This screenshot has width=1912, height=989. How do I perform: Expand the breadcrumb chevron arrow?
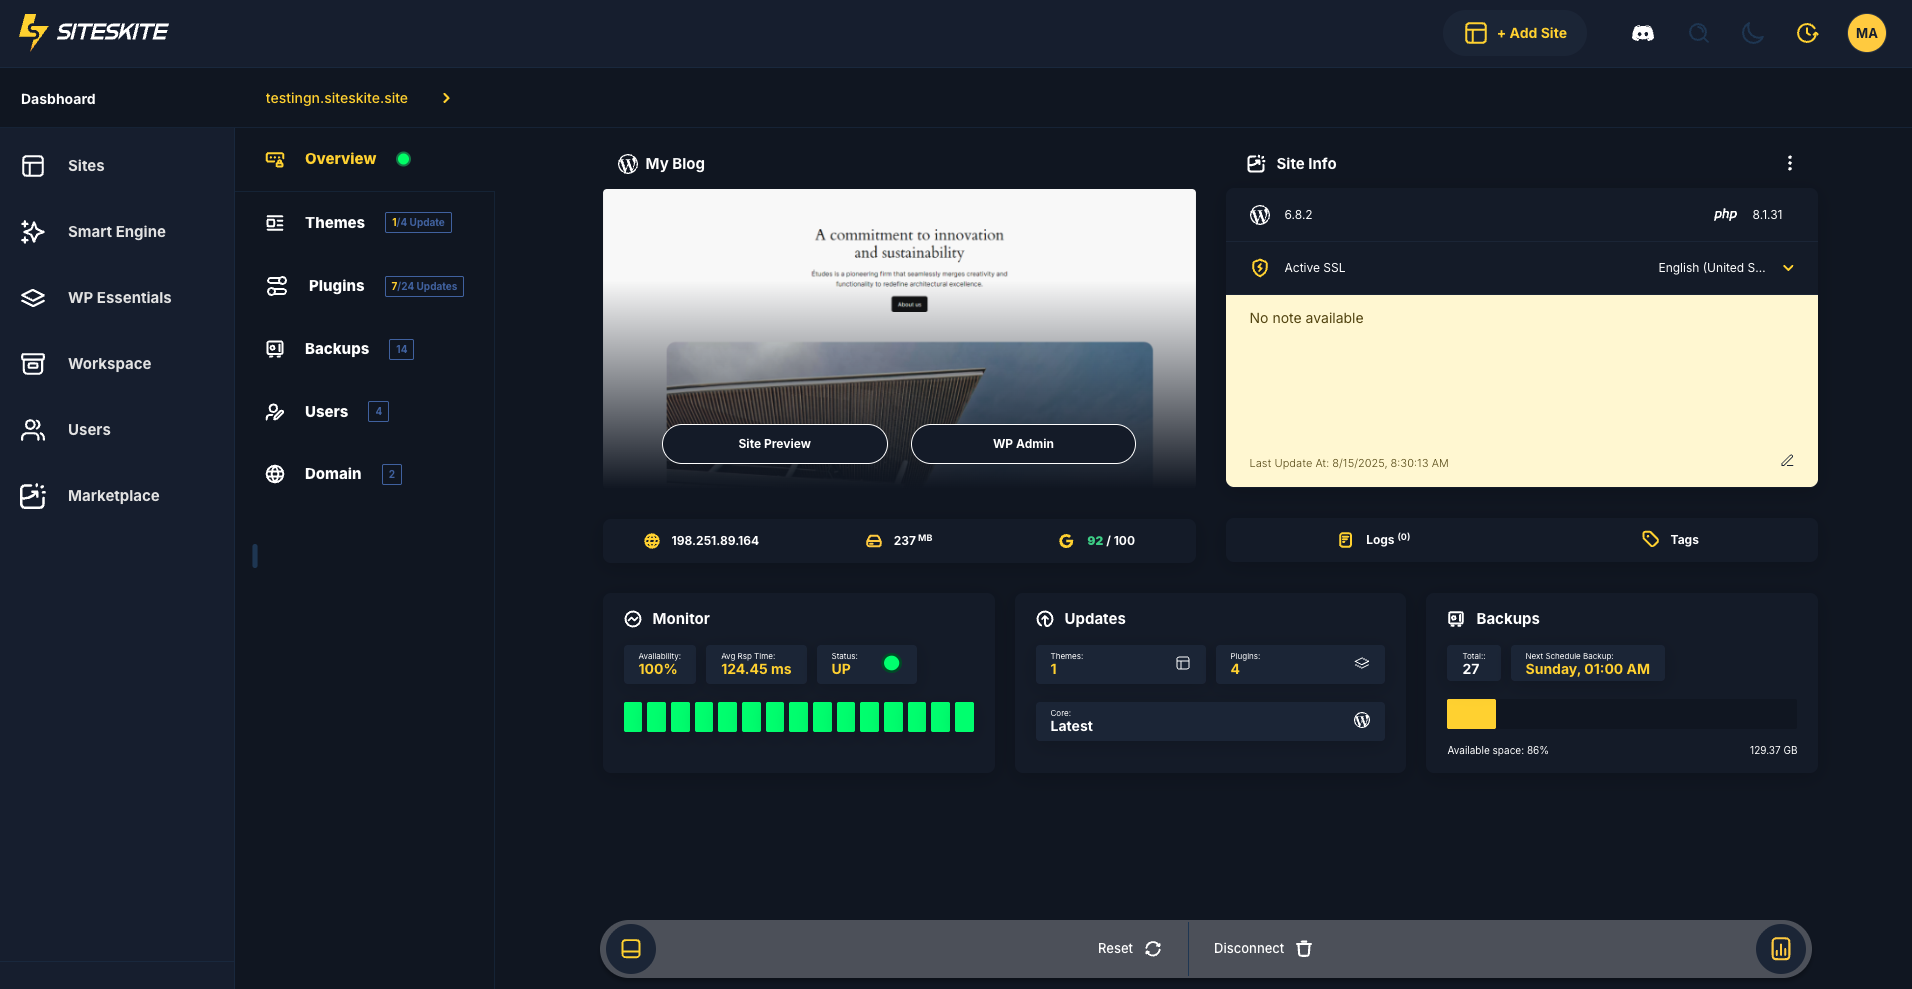(446, 98)
